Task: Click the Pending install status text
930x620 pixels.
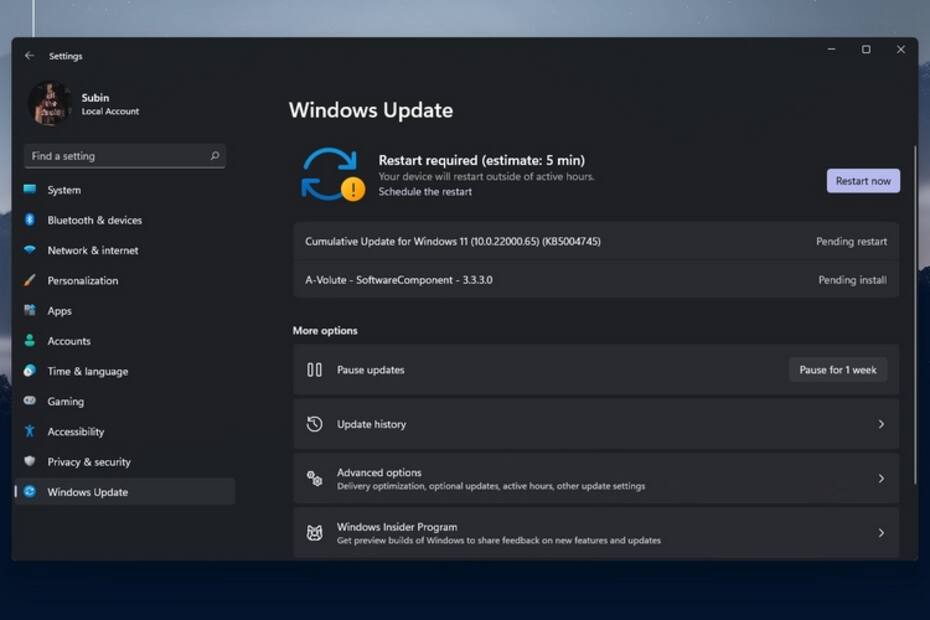Action: click(852, 280)
